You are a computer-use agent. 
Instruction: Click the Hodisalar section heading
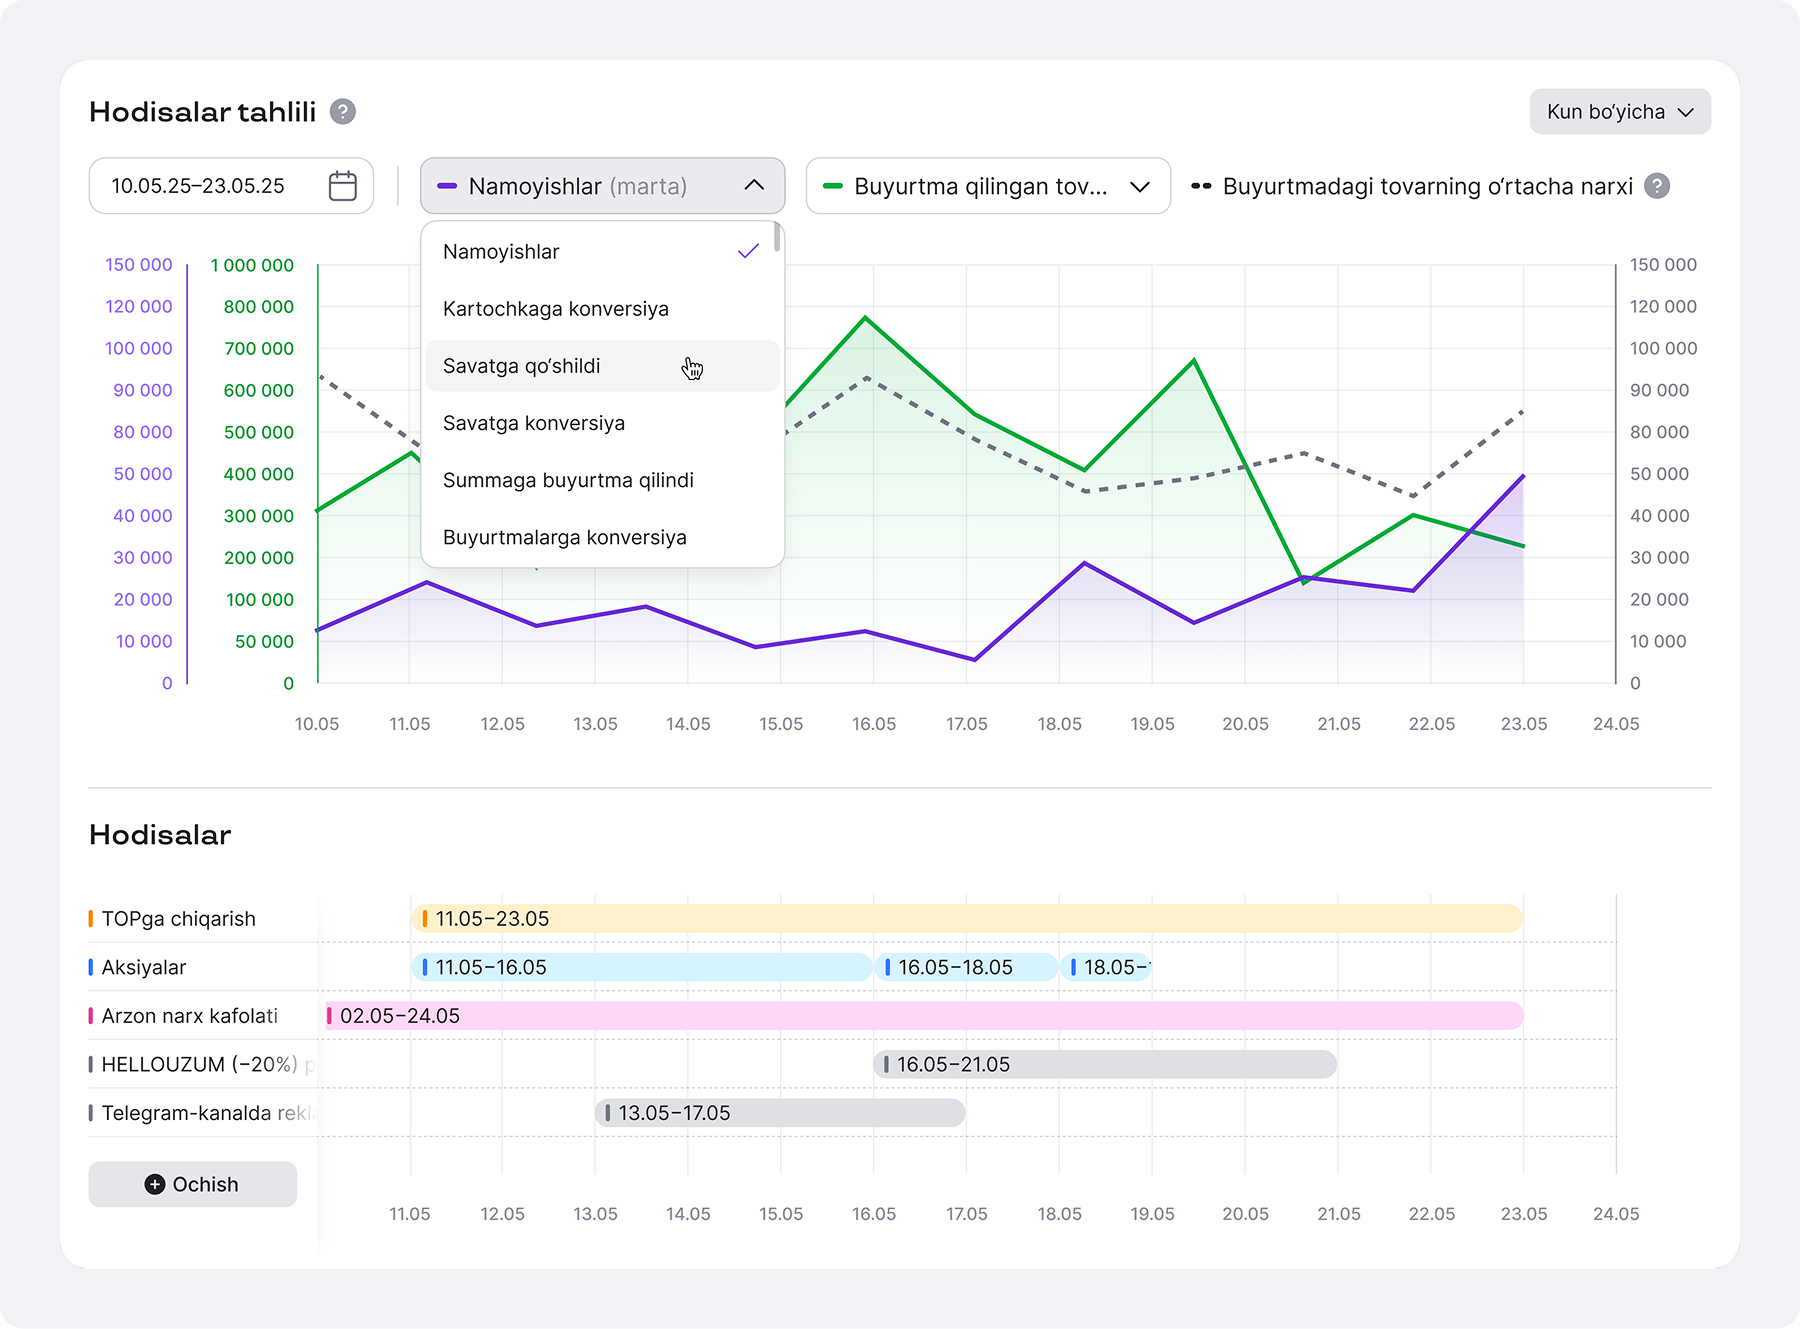click(160, 835)
